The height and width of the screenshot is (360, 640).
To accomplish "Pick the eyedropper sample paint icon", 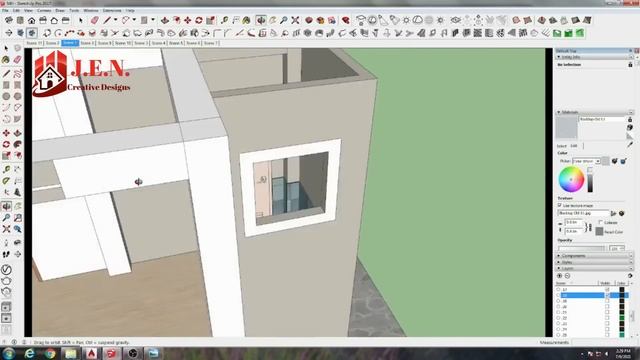I will point(630,144).
